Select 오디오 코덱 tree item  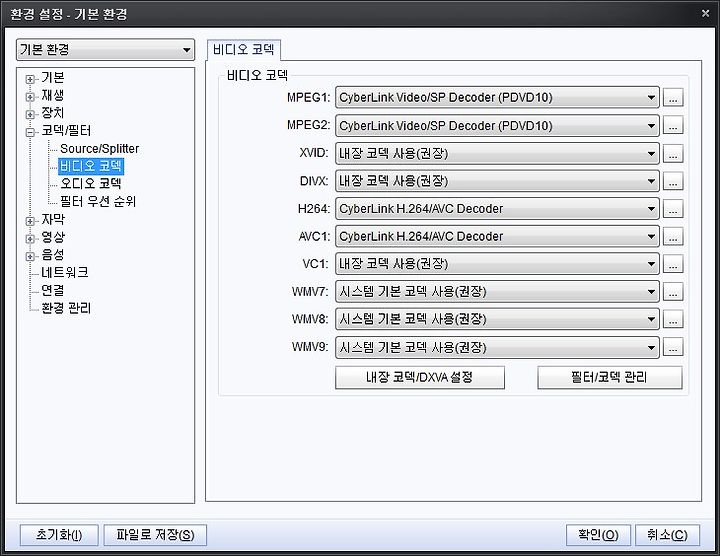pyautogui.click(x=91, y=184)
